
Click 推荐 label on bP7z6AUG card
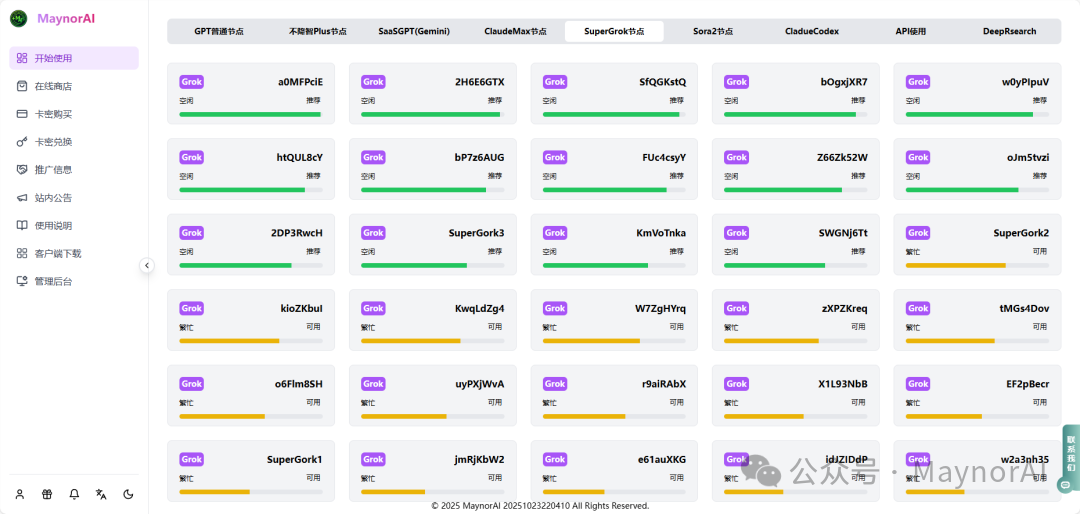point(497,176)
